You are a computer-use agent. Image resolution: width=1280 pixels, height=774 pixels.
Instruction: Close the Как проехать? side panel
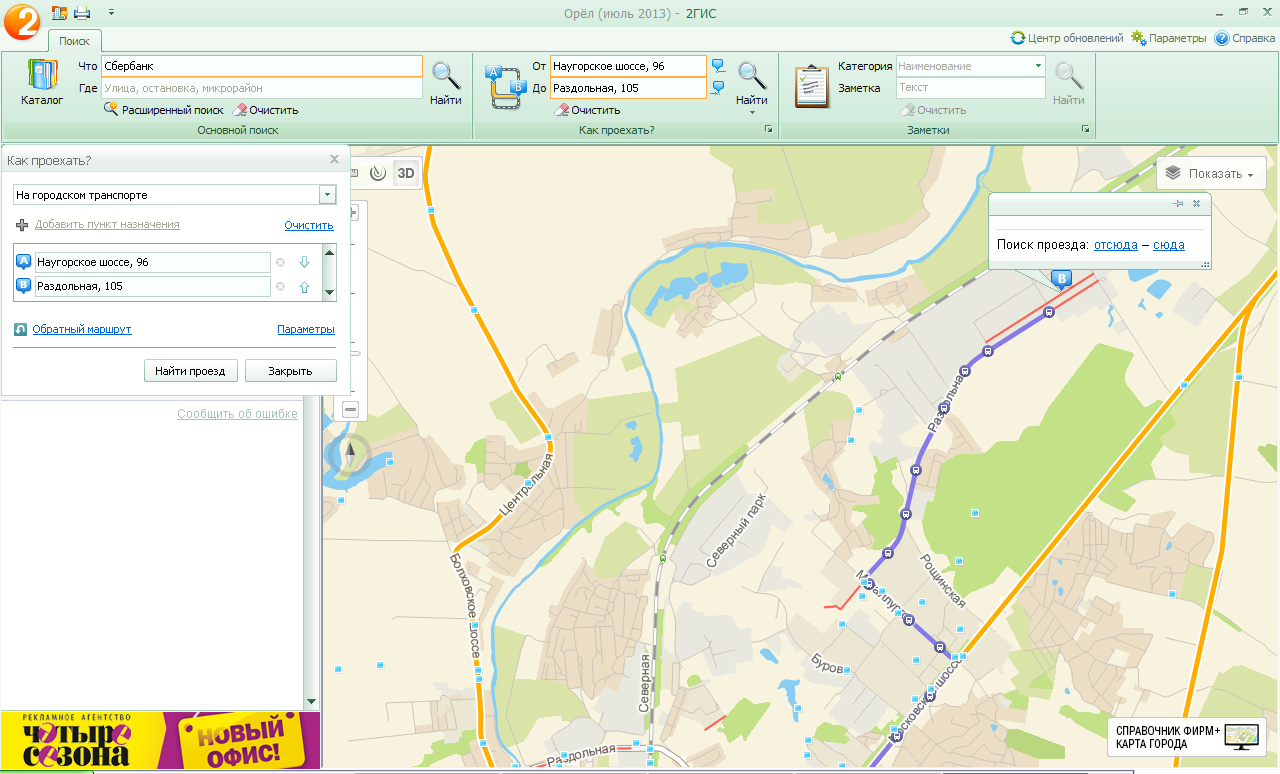click(x=334, y=159)
